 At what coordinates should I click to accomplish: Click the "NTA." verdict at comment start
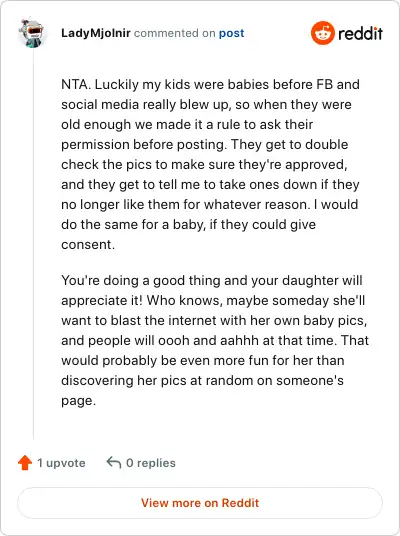(76, 84)
